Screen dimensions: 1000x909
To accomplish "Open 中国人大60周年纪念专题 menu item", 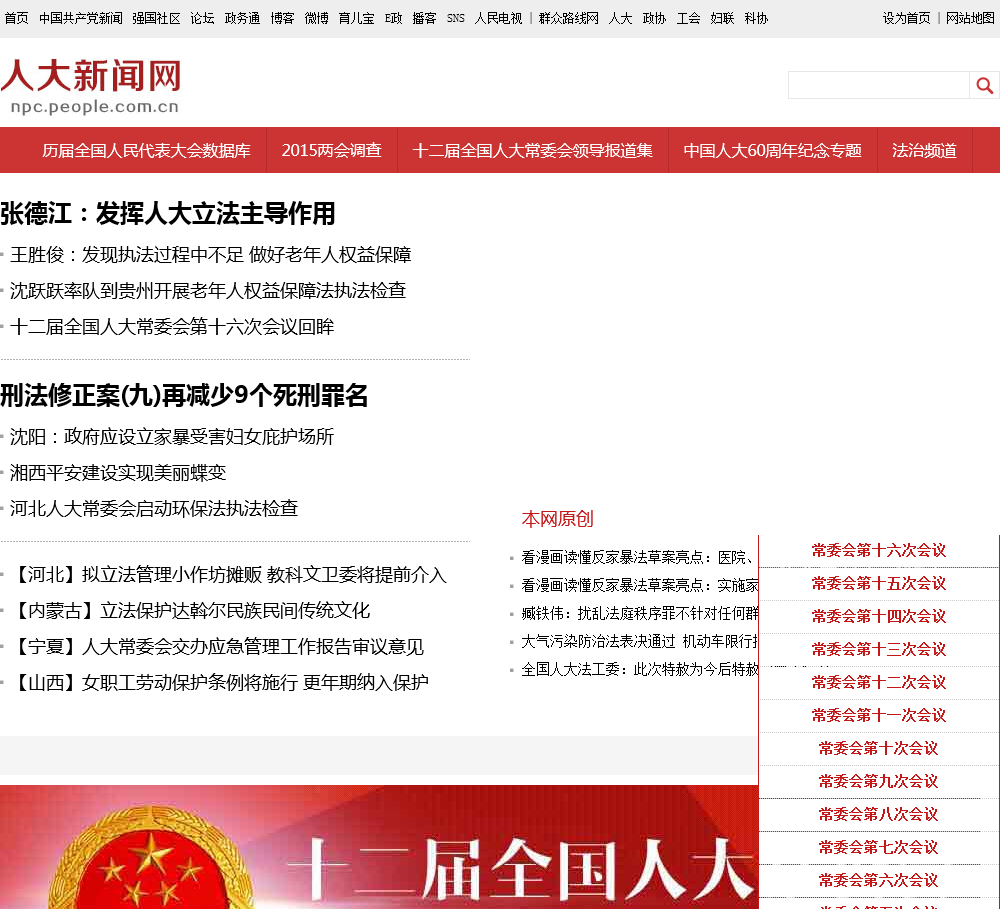I will 772,151.
